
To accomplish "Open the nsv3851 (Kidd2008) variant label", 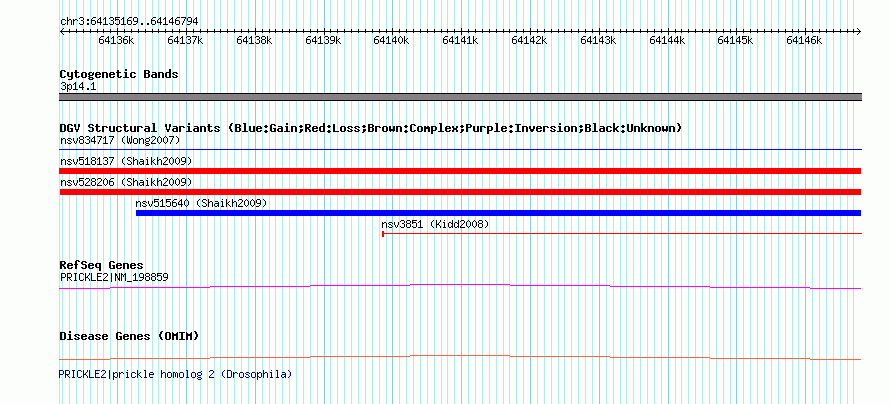I will click(435, 224).
